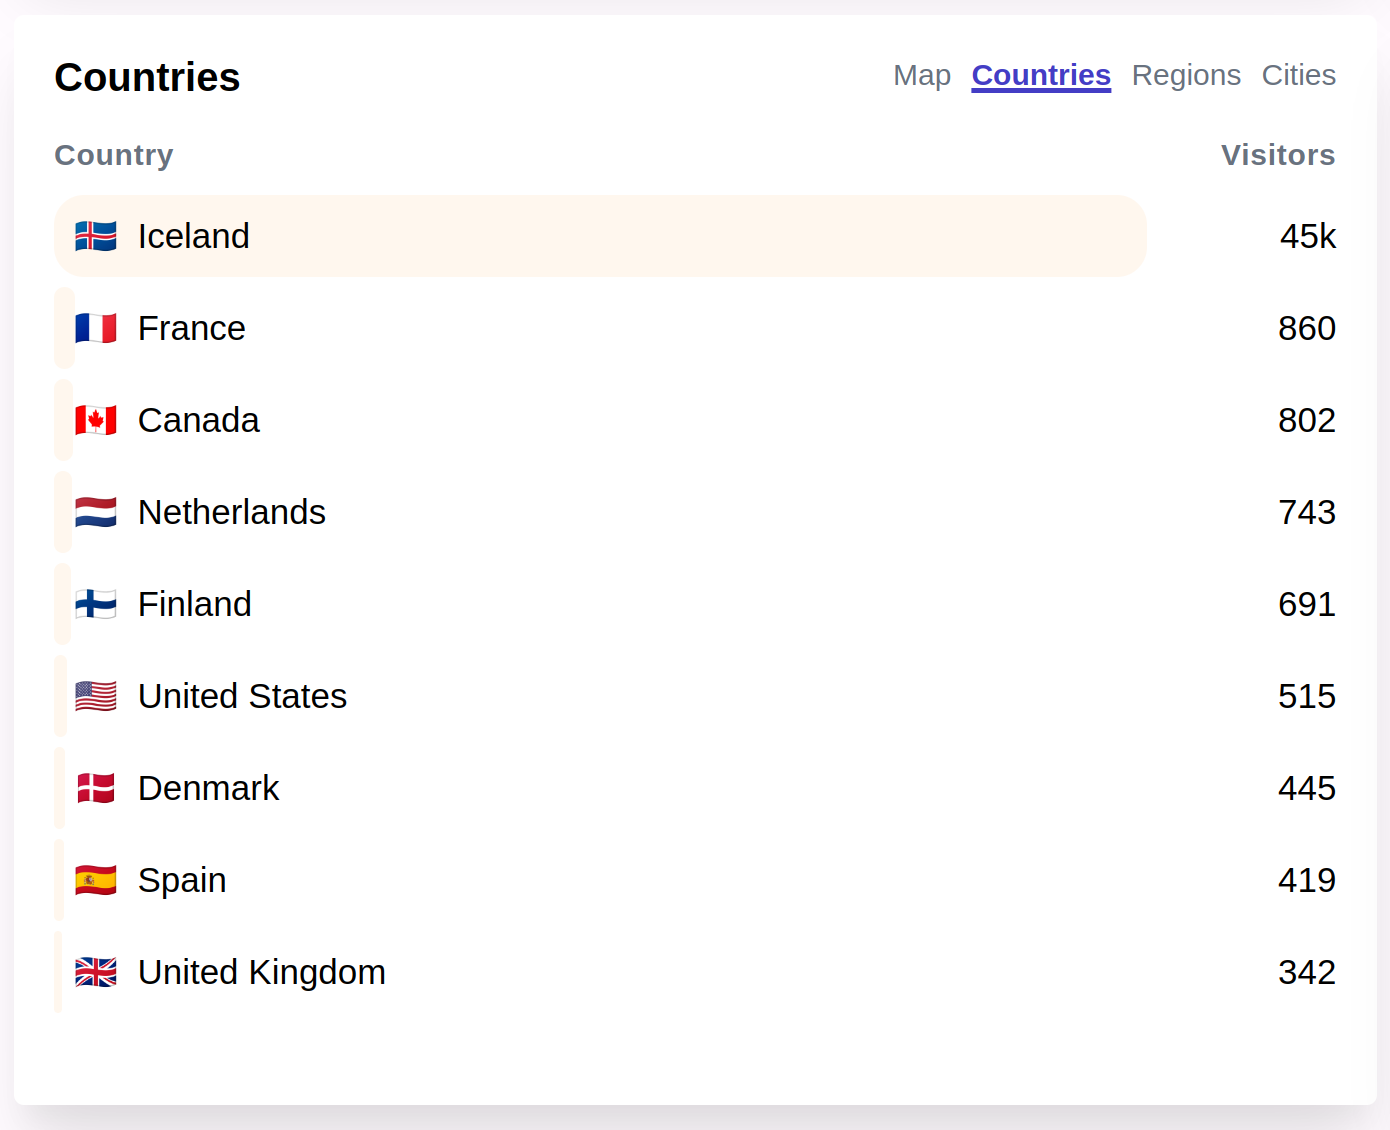Viewport: 1390px width, 1130px height.
Task: Filter by Iceland country name
Action: click(194, 236)
